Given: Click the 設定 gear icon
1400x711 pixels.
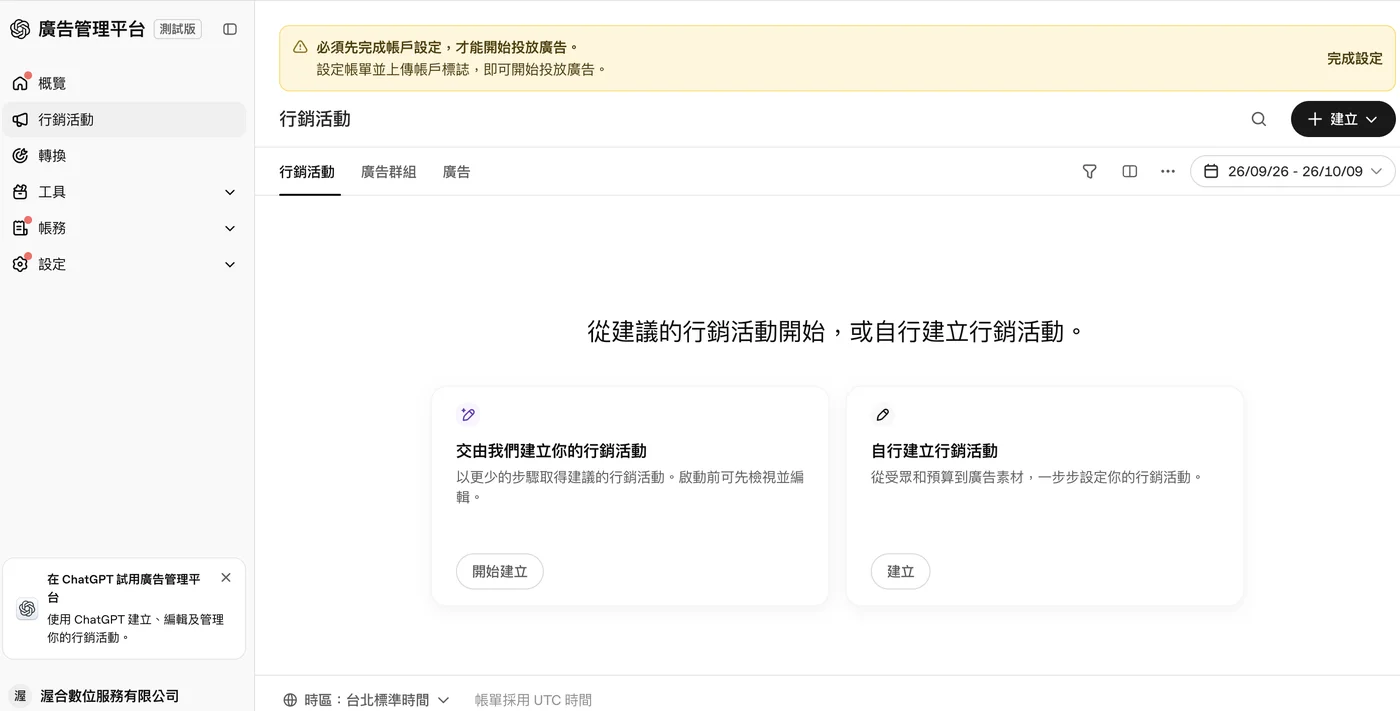Looking at the screenshot, I should coord(20,264).
